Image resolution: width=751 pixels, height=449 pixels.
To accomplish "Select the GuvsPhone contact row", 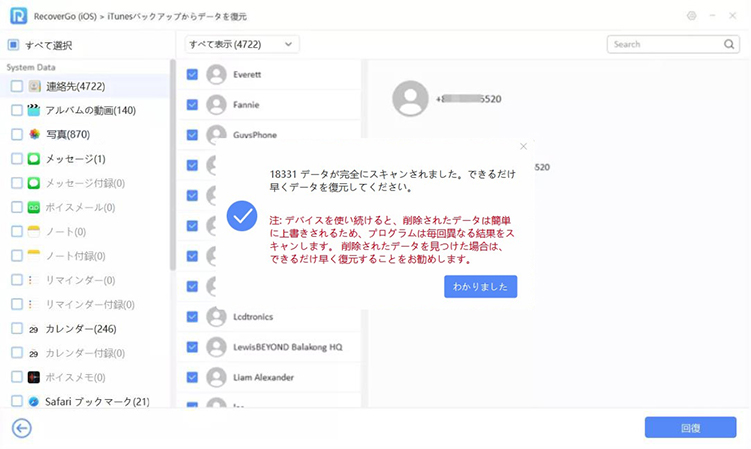I will [268, 135].
